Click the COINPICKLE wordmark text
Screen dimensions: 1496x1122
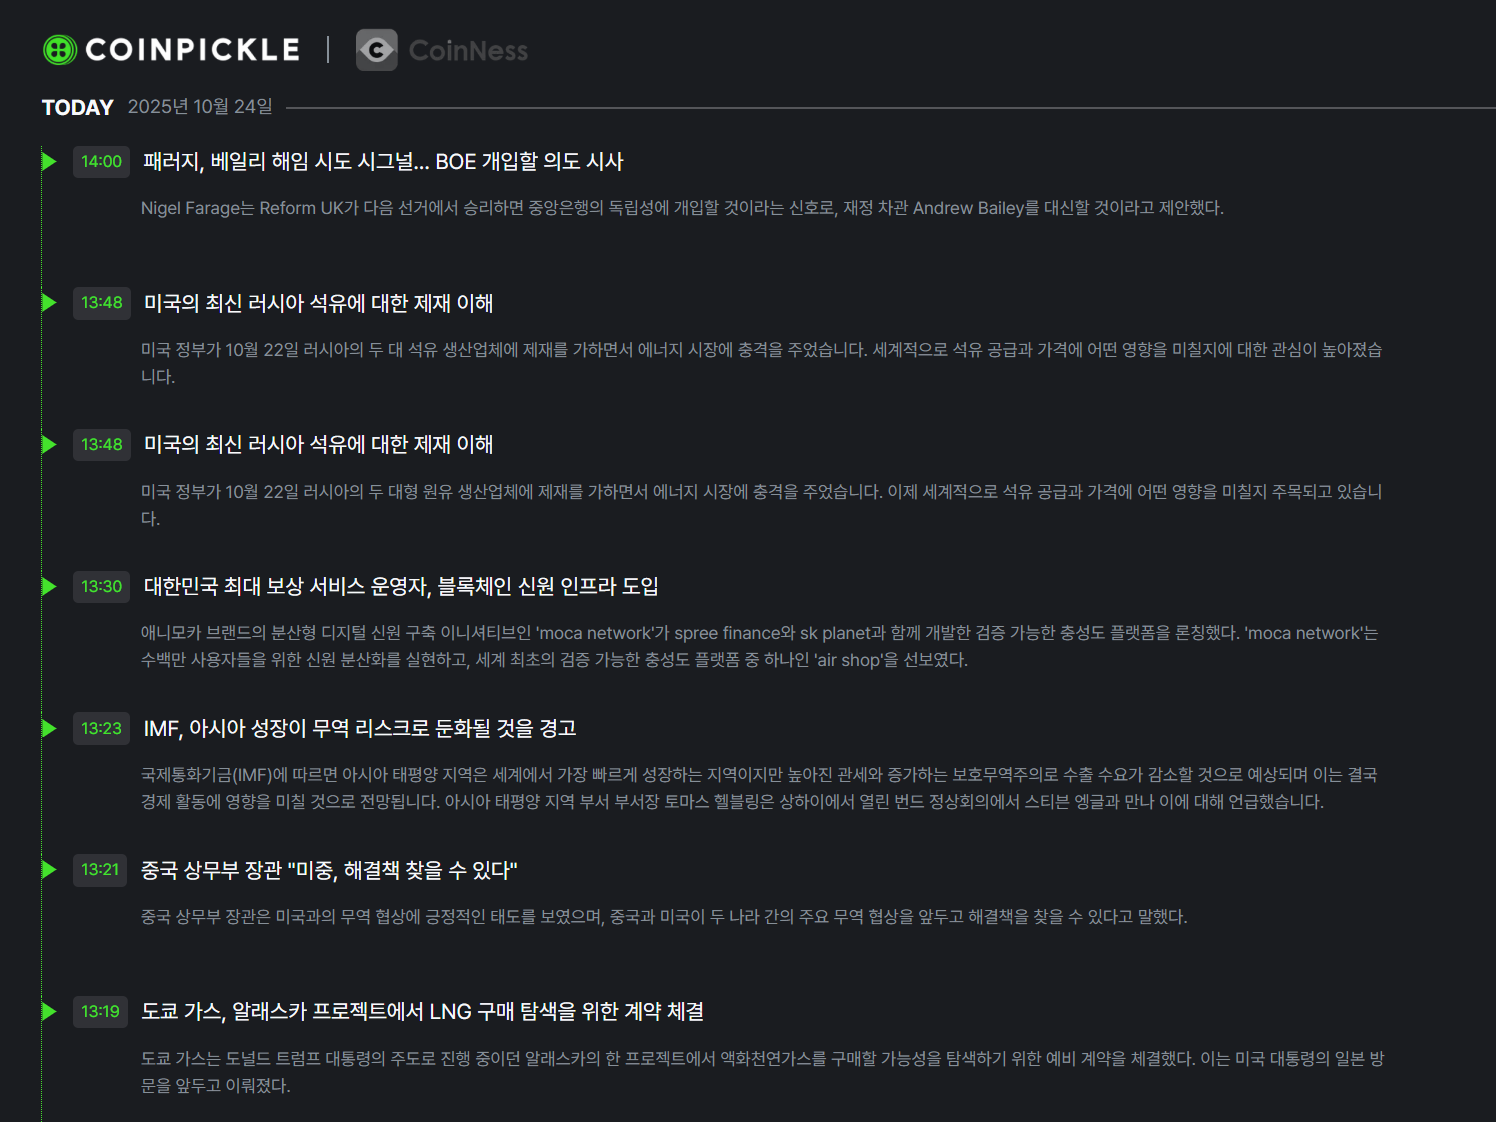click(x=192, y=50)
